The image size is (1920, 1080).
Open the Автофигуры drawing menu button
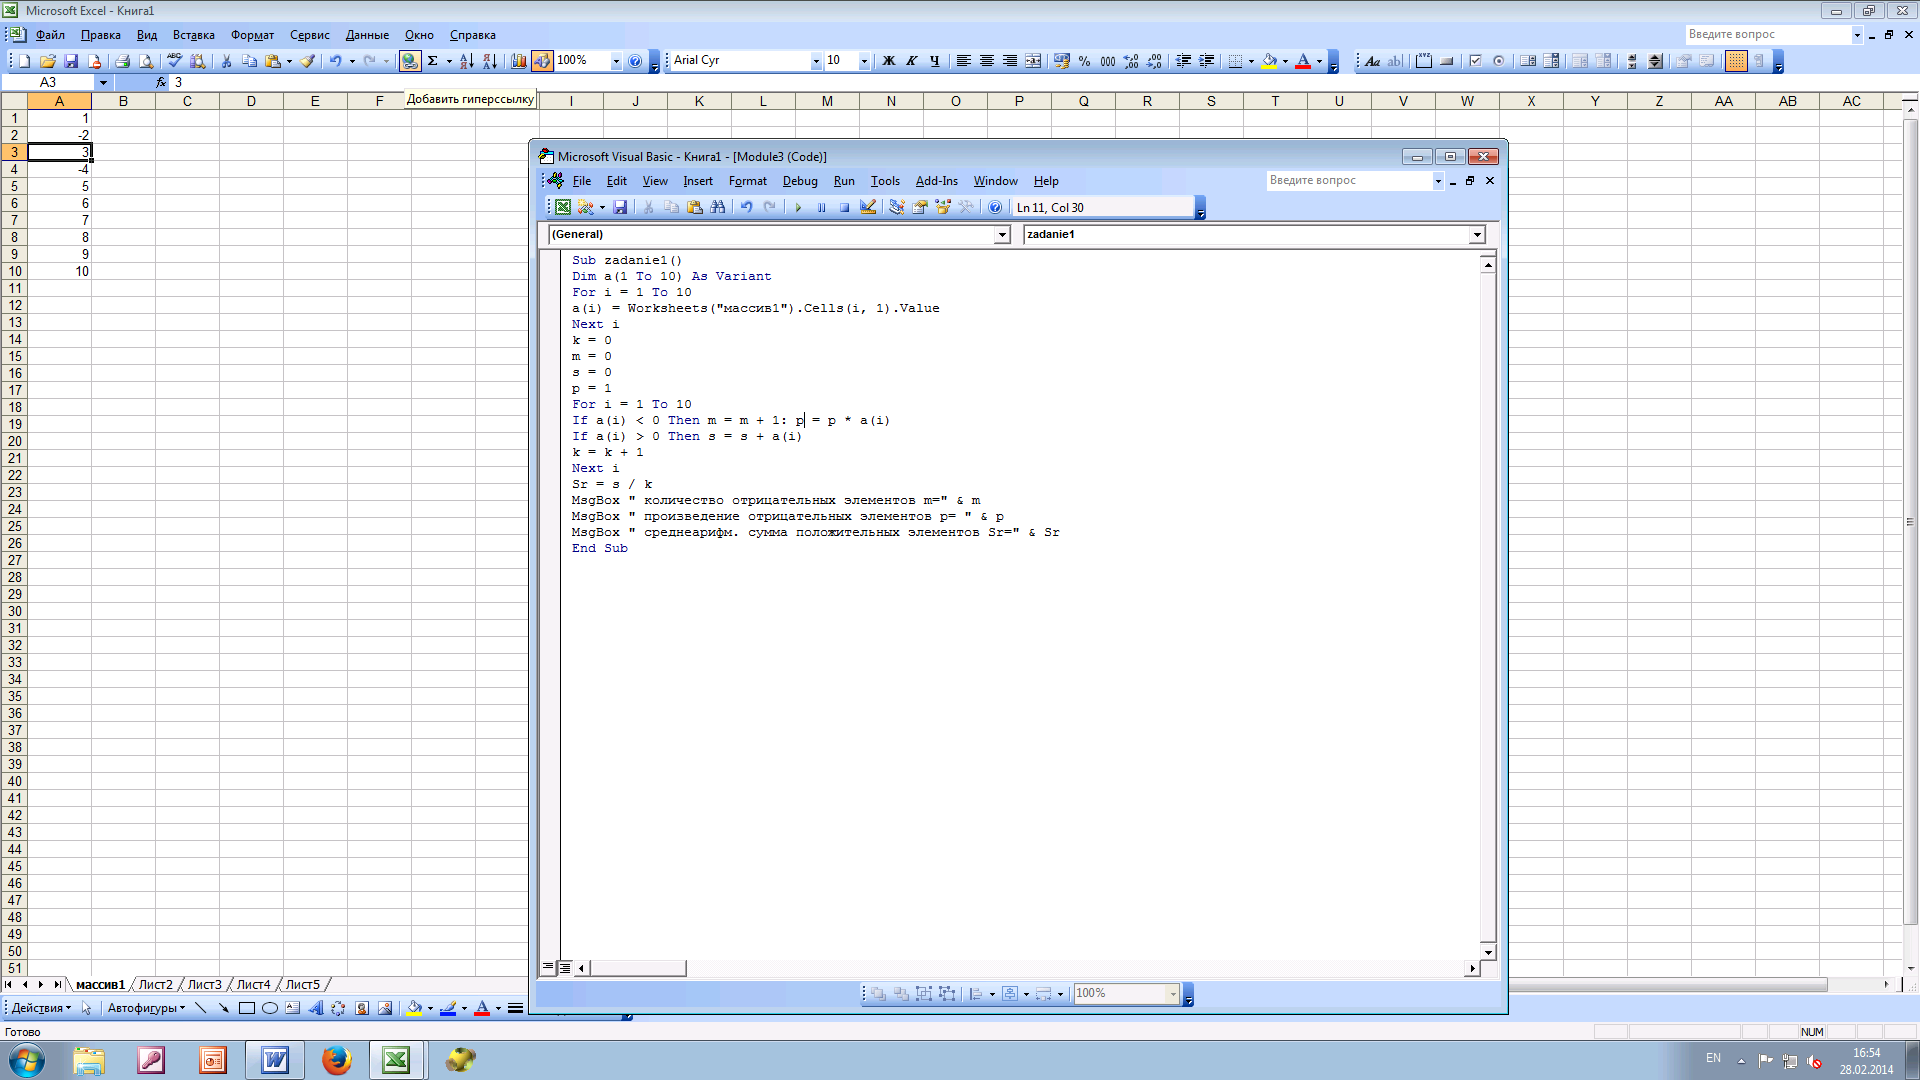point(146,1008)
